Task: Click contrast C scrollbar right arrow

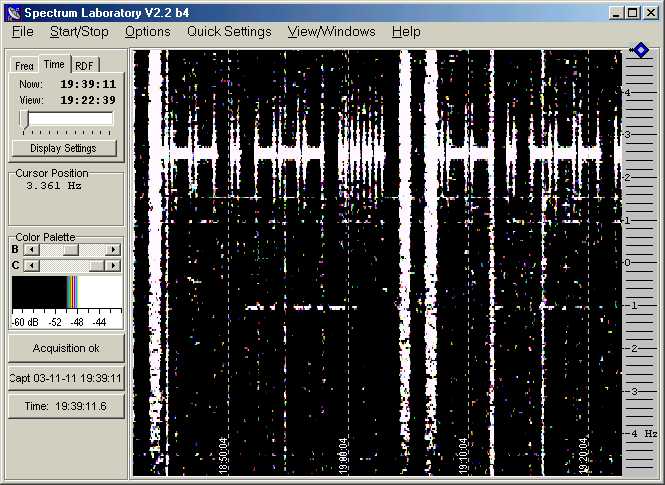Action: pyautogui.click(x=113, y=266)
